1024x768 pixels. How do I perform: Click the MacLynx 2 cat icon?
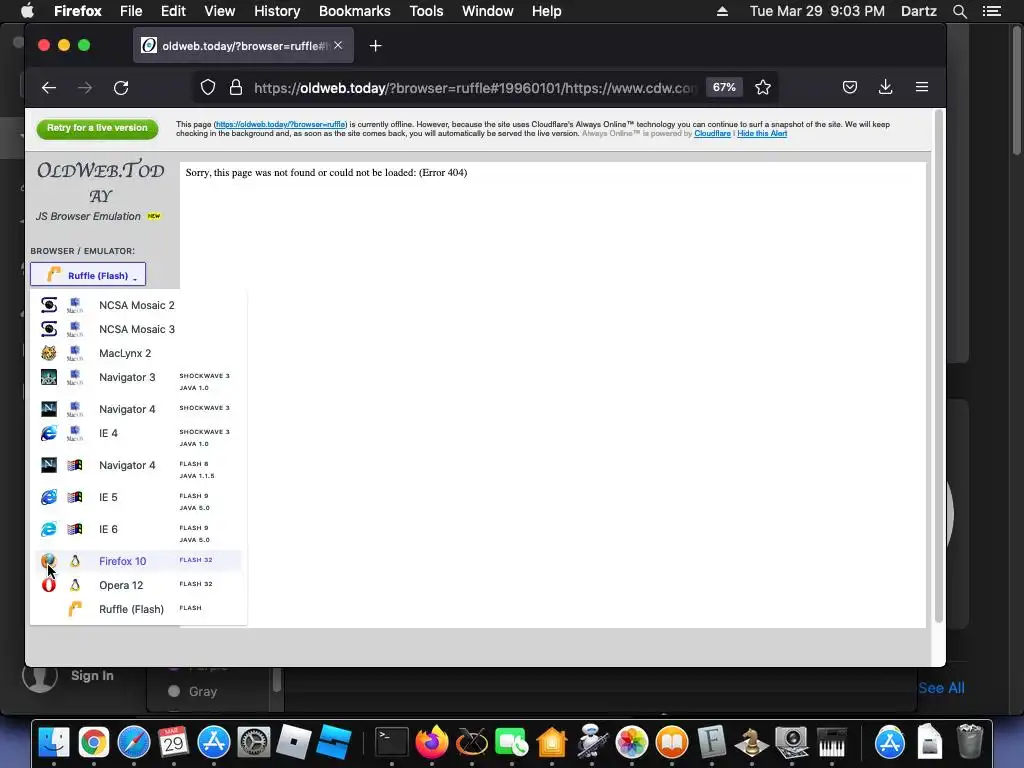tap(49, 353)
